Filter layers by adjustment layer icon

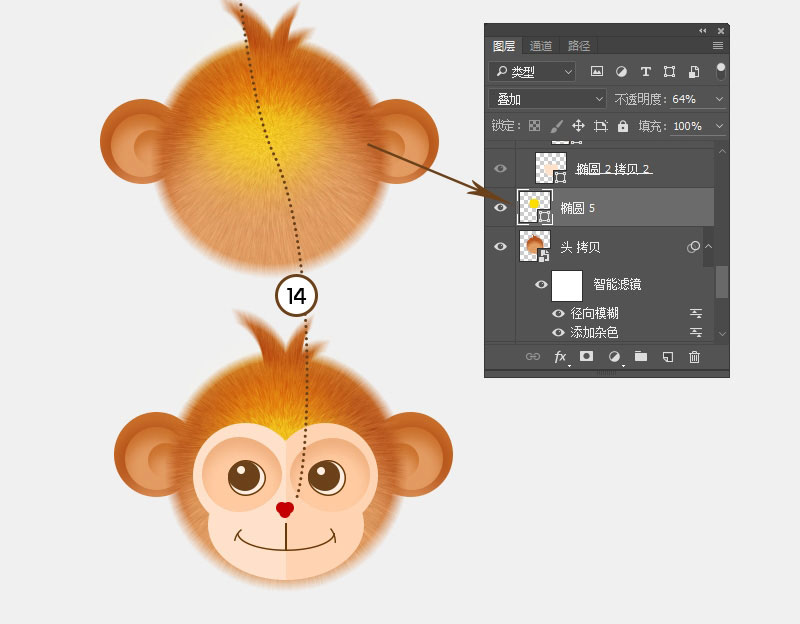pos(621,71)
